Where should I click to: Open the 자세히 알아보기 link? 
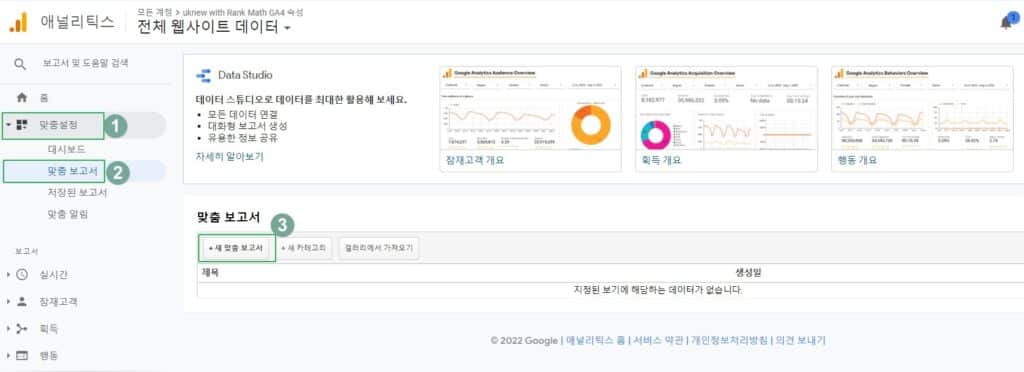click(x=229, y=157)
